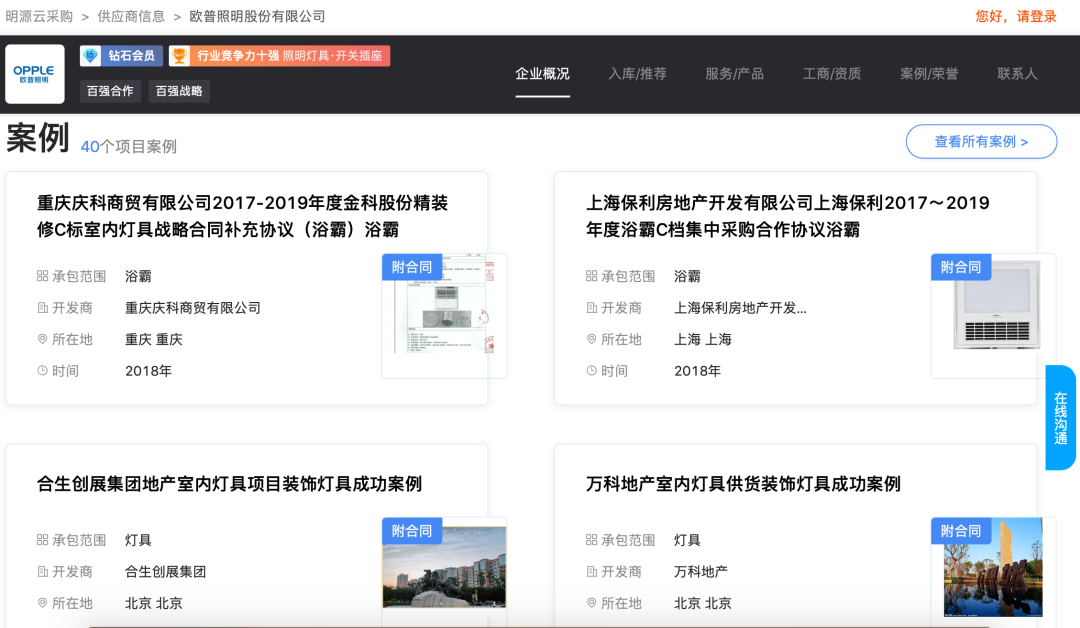Click 行业竞争力十强 badge
The width and height of the screenshot is (1080, 628).
coord(280,56)
